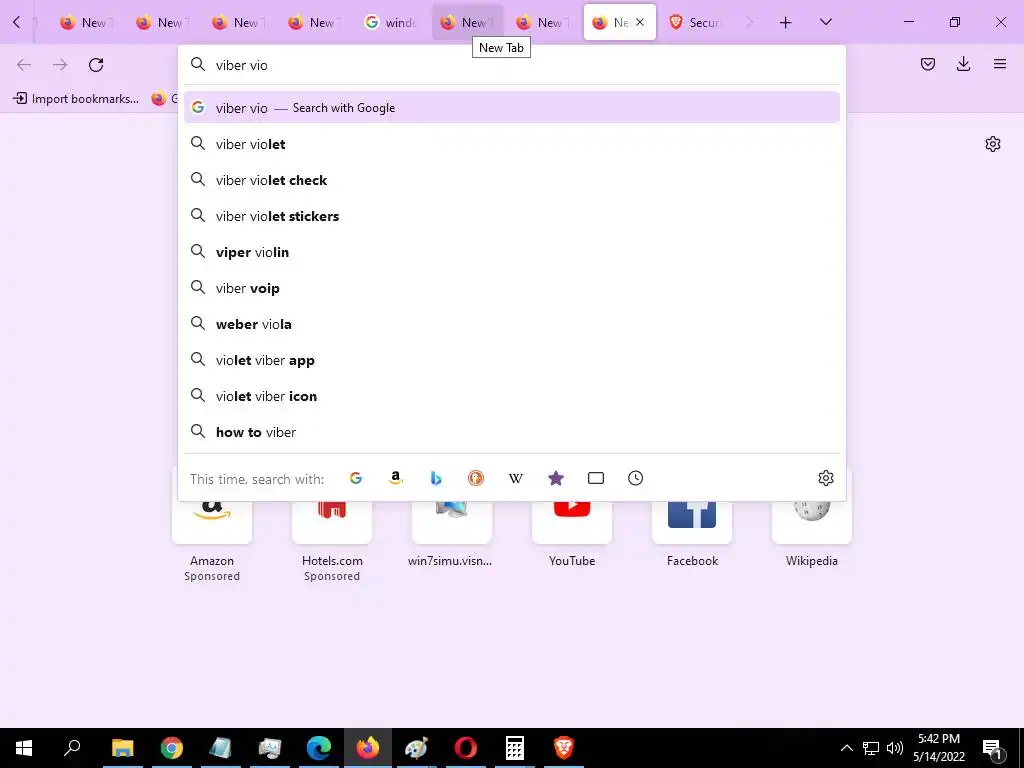Switch to the Google 'windo' tab
Viewport: 1024px width, 768px height.
click(x=391, y=22)
